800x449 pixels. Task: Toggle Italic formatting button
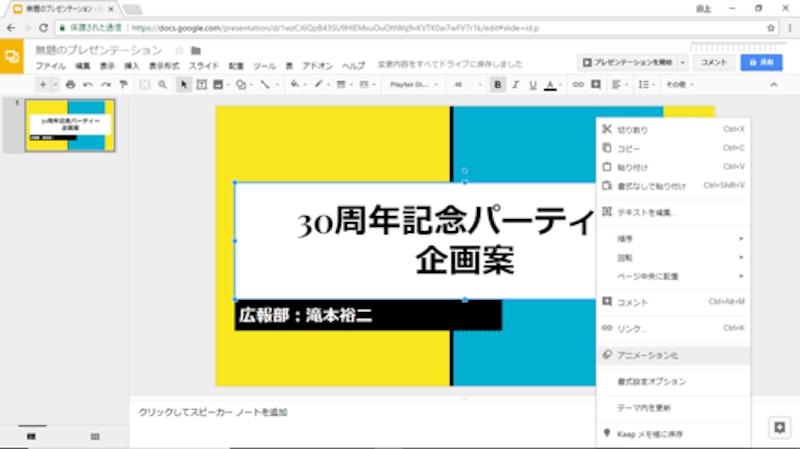[515, 85]
